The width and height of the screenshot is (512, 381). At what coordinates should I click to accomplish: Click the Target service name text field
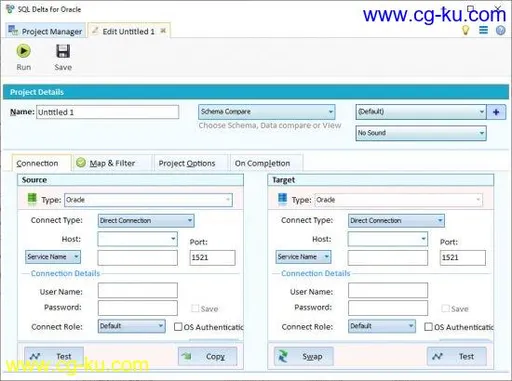388,258
